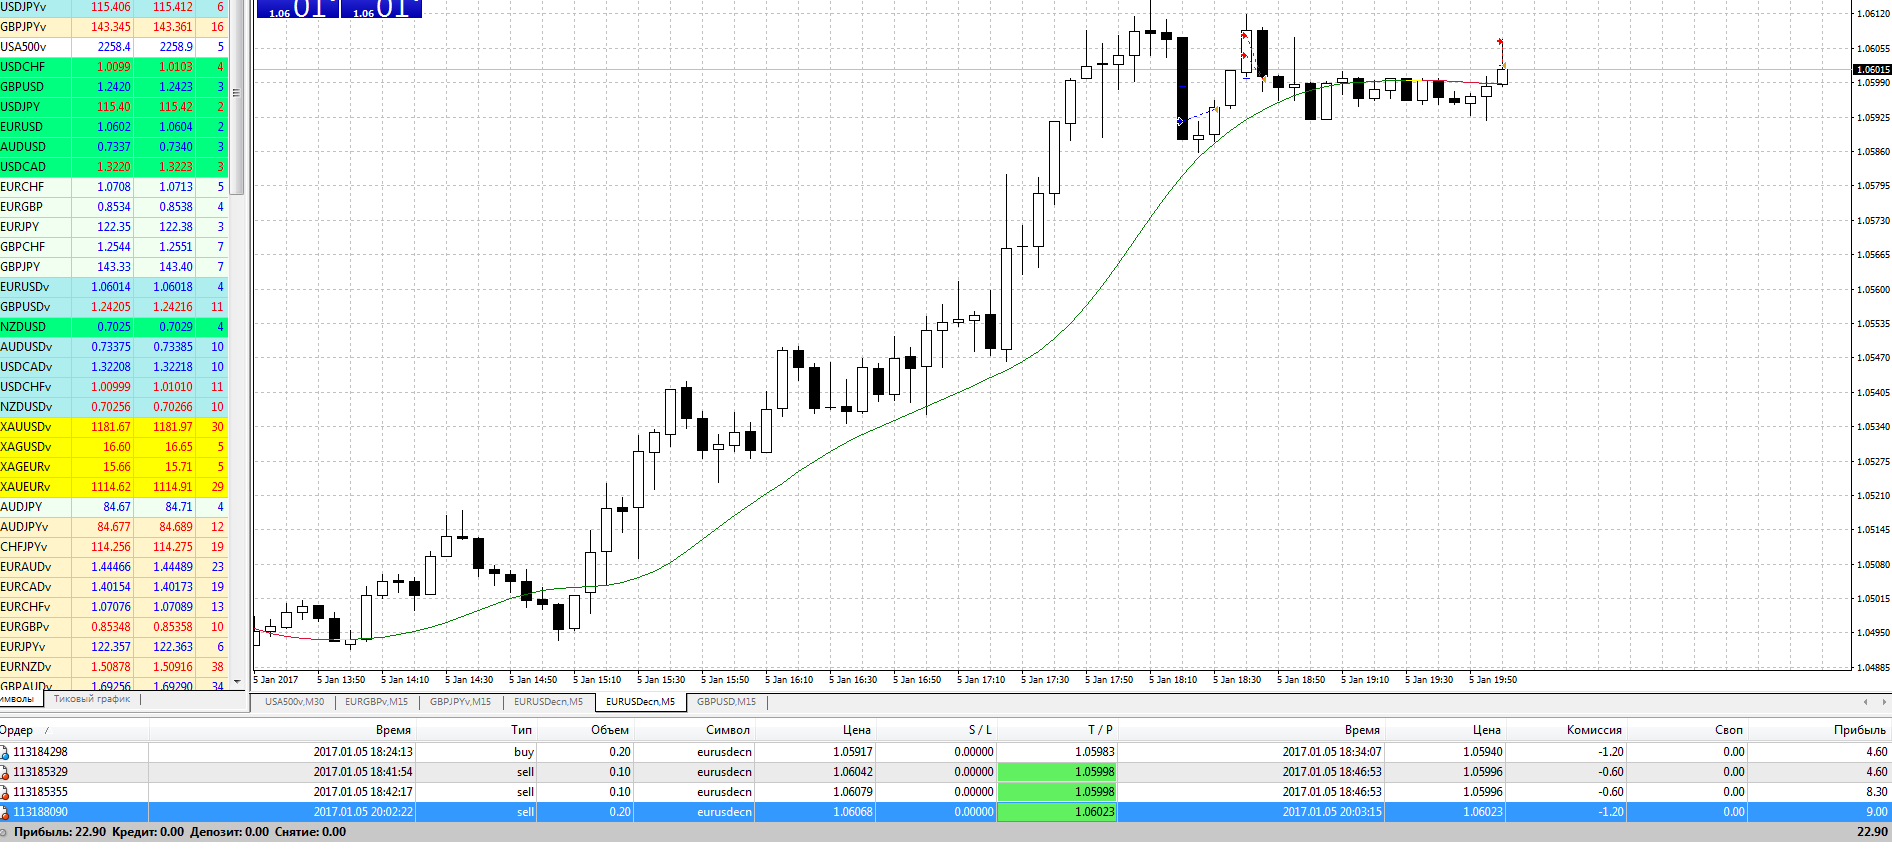Select the XAUUSDv symbol row

tap(114, 427)
